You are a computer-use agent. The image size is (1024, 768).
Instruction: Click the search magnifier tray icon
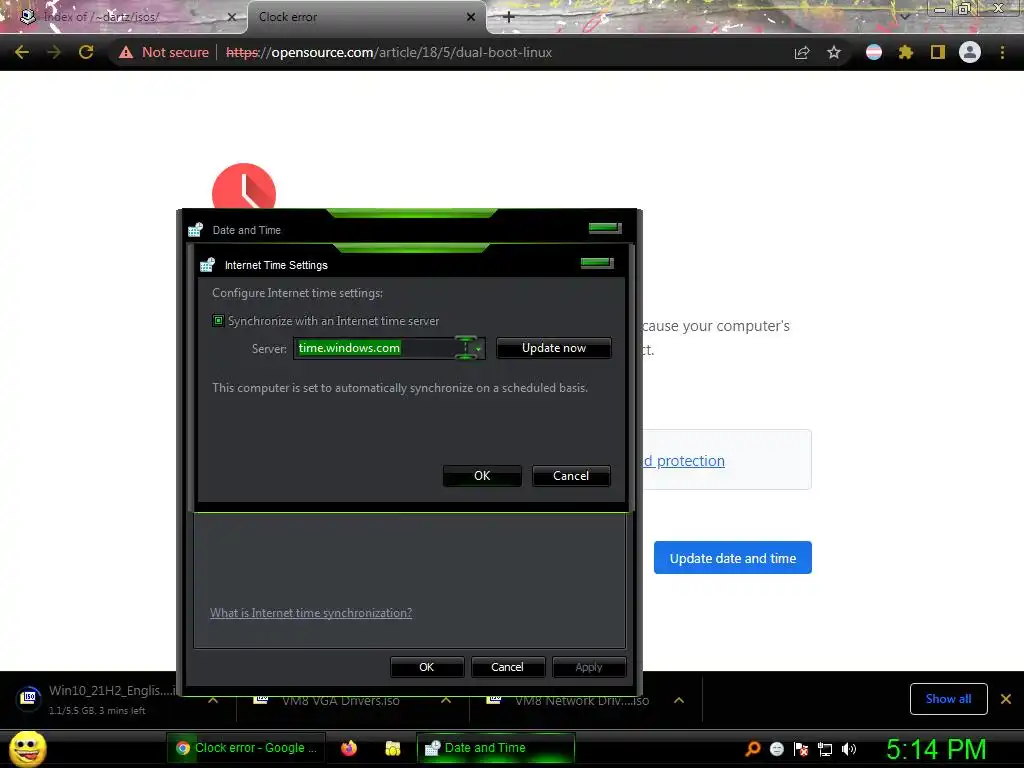(752, 748)
